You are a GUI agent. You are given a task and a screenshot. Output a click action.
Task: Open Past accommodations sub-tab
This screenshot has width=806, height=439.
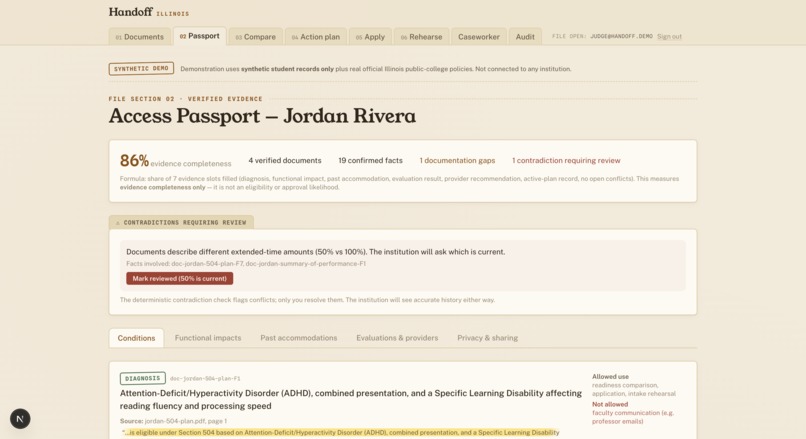[299, 338]
